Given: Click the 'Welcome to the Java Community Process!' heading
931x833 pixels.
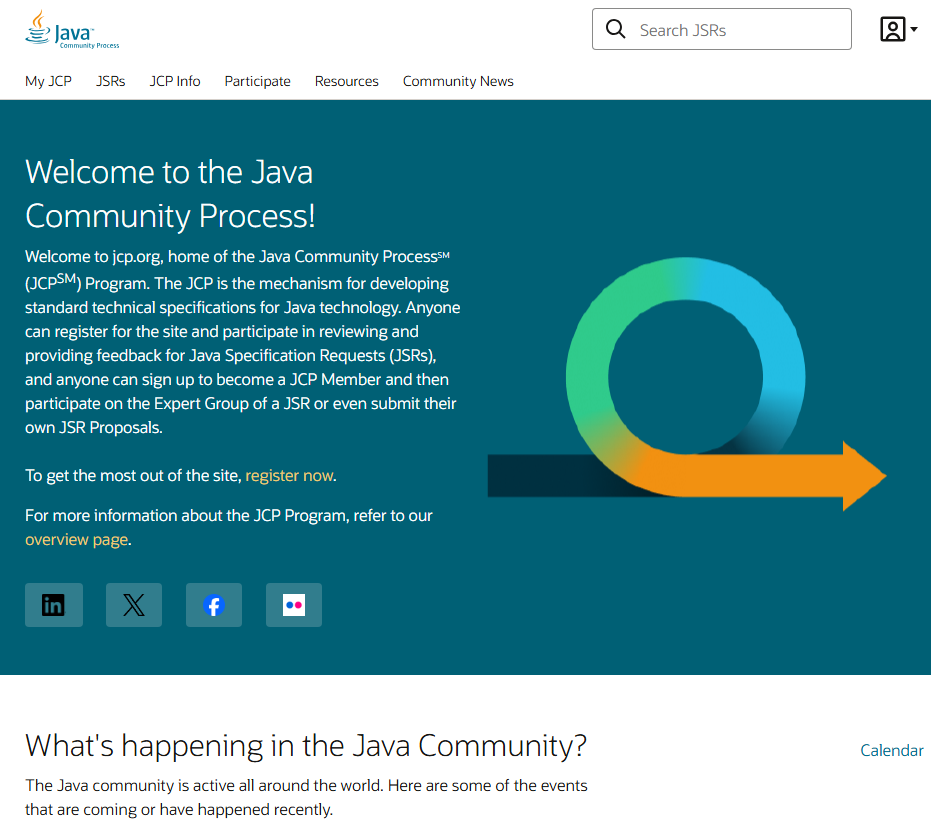Looking at the screenshot, I should [x=170, y=194].
